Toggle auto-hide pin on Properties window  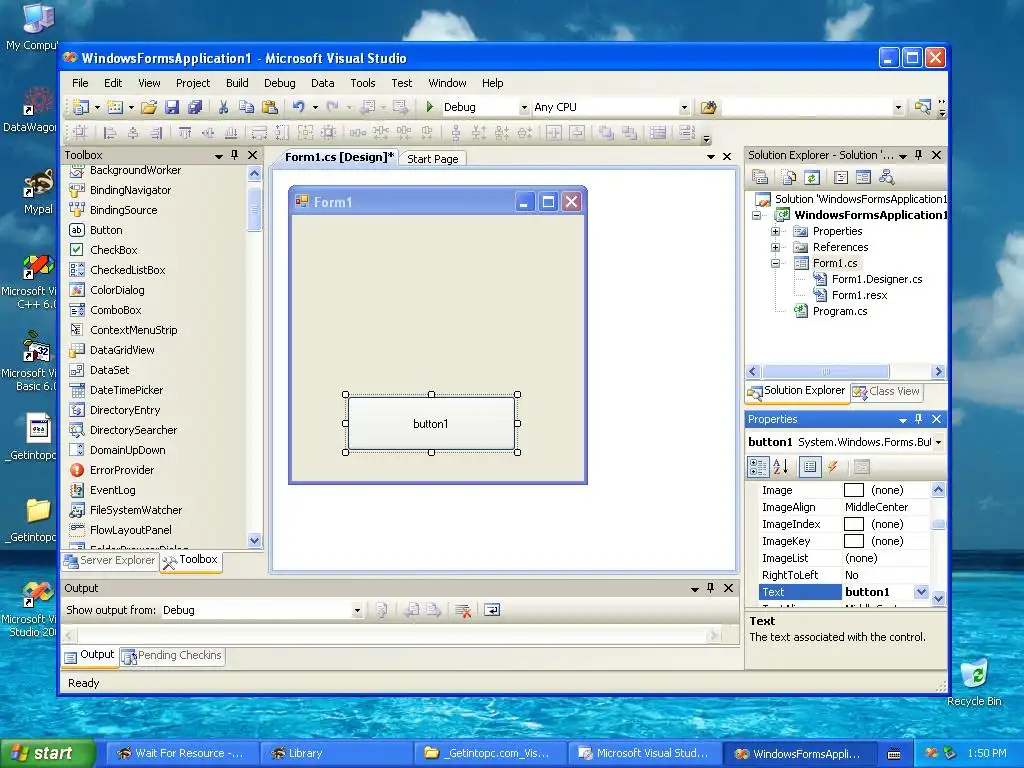coord(919,419)
